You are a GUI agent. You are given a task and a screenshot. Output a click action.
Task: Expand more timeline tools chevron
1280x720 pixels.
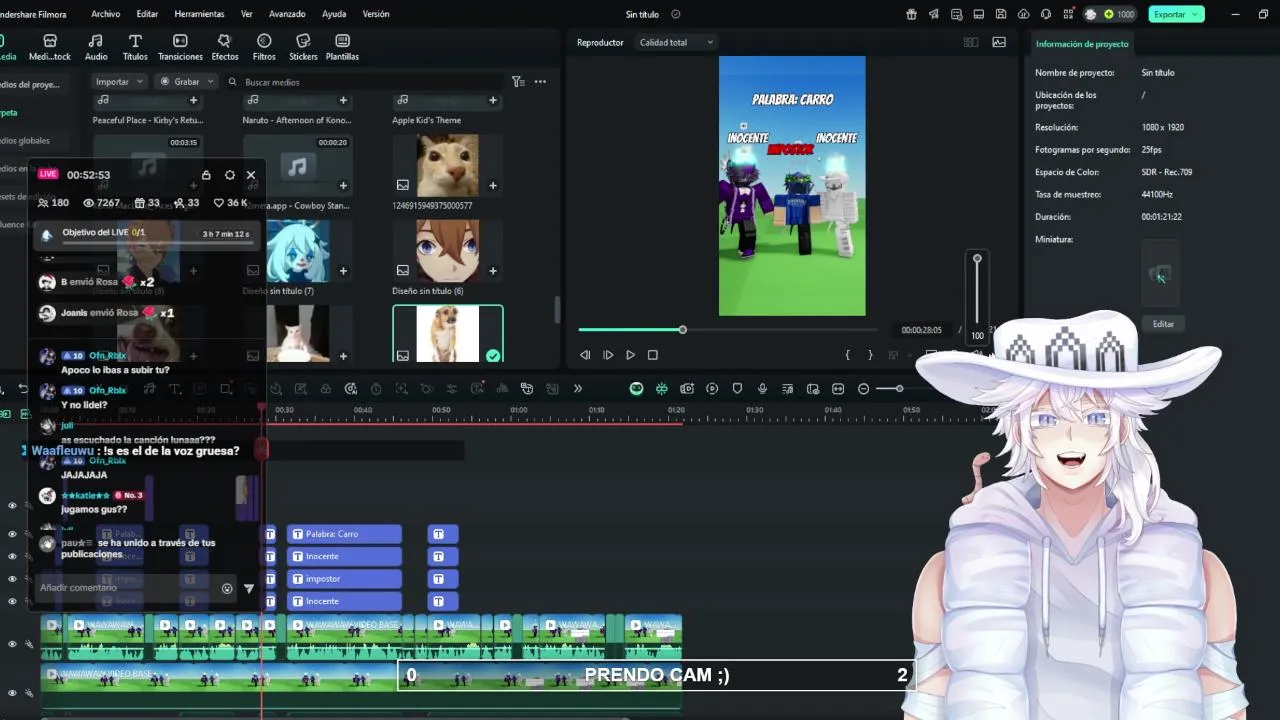pos(577,389)
